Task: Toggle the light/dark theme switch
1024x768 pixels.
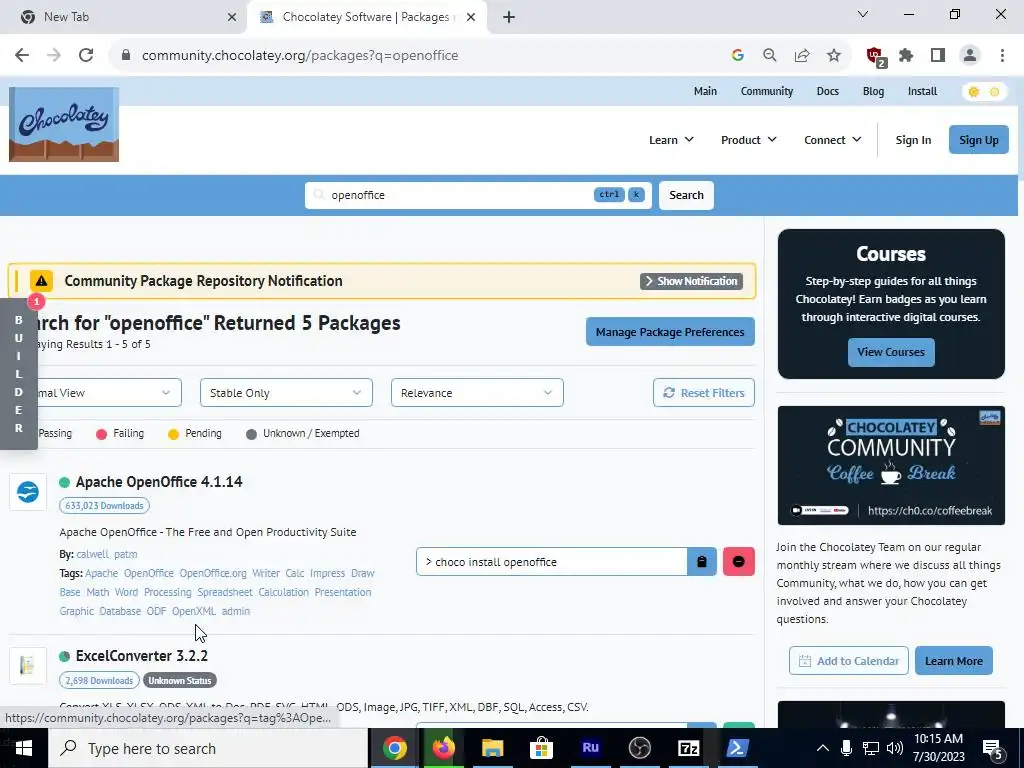Action: [984, 91]
